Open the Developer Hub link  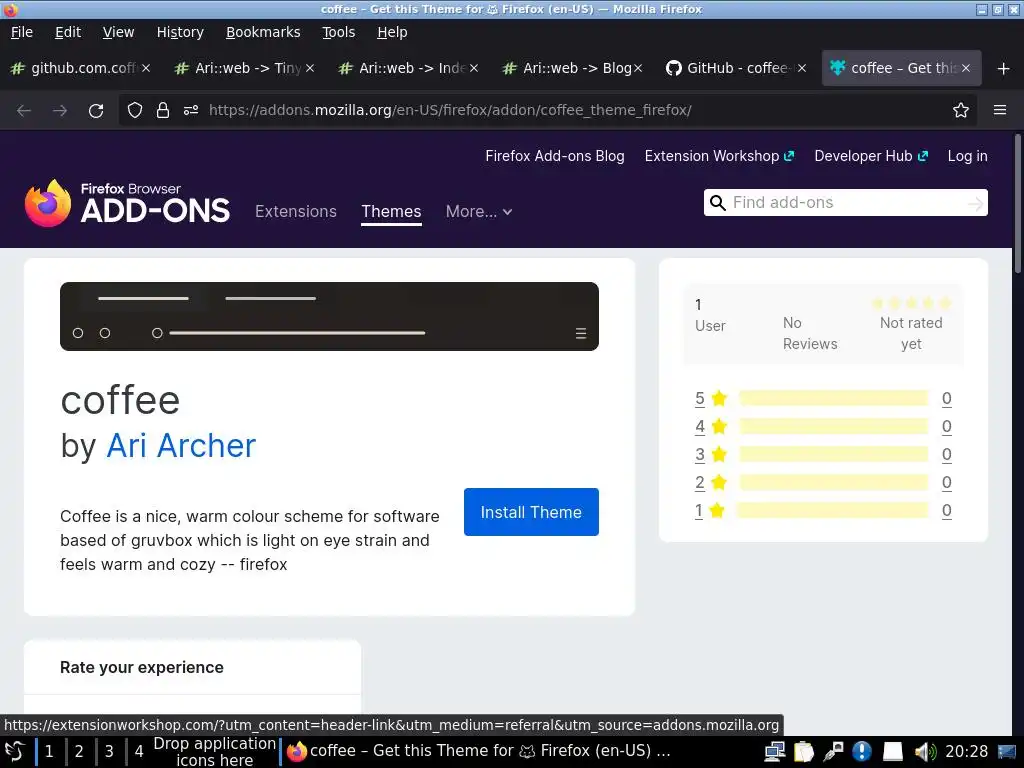point(871,156)
